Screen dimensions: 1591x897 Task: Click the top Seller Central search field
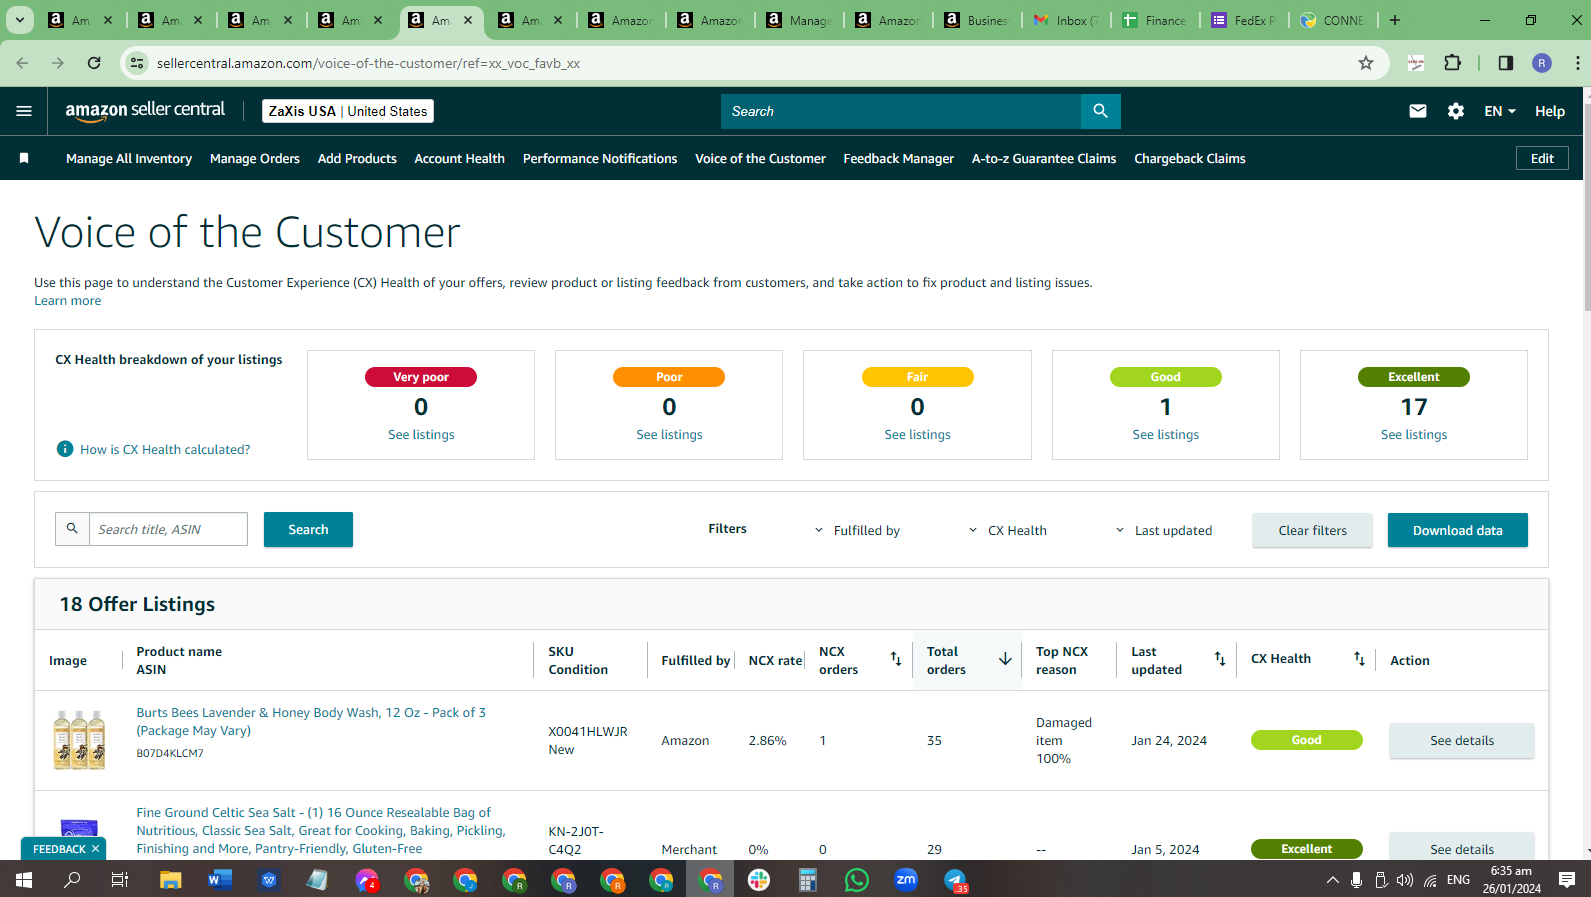901,111
